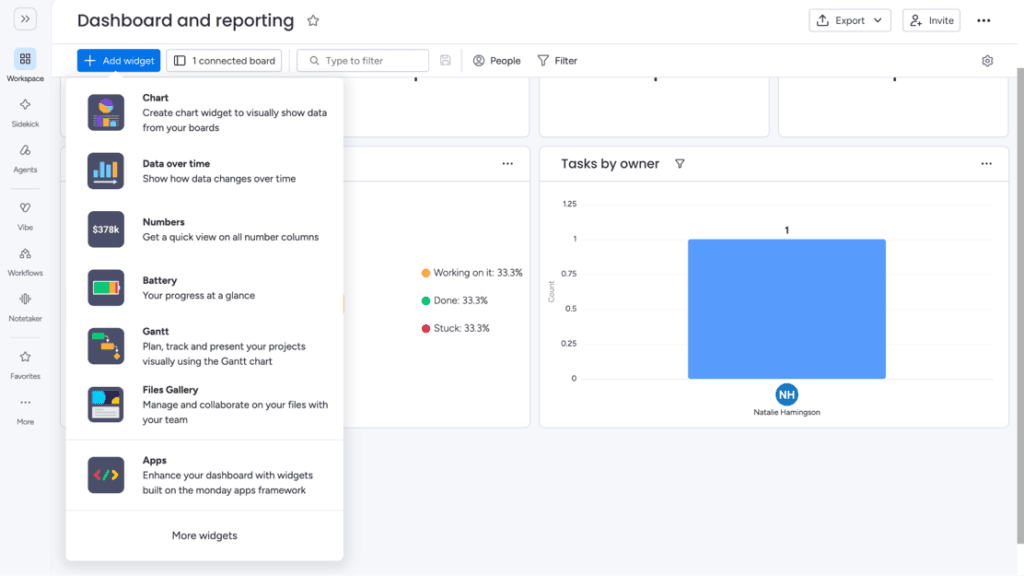Click the red Stuck legend dot

426,328
